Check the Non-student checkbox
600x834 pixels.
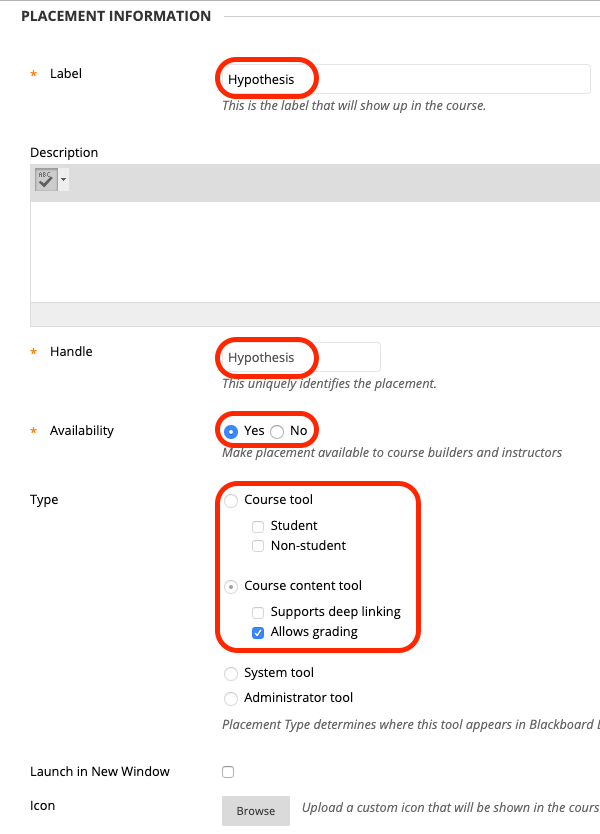tap(258, 546)
